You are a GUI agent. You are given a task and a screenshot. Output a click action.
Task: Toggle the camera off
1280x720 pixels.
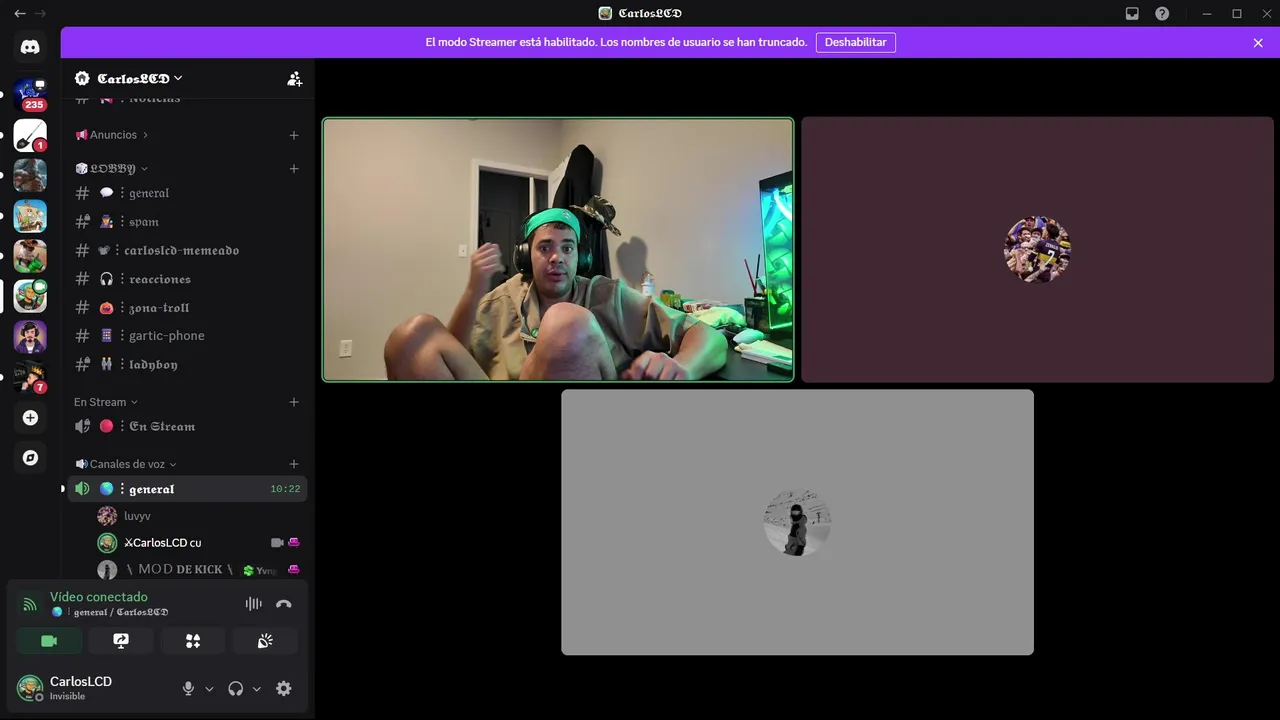click(49, 641)
